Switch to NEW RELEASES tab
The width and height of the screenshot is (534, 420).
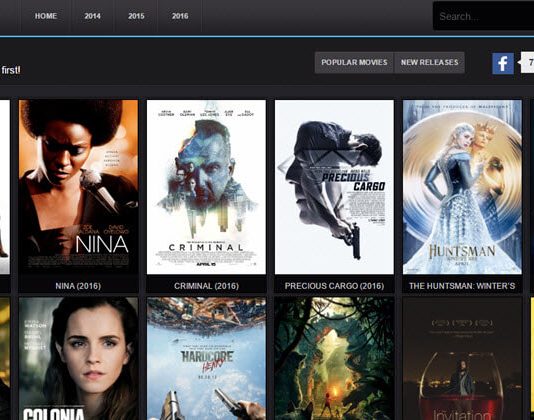coord(429,62)
